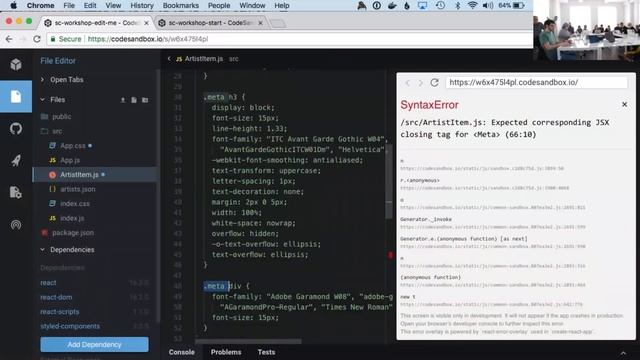Screen dimensions: 640x360
Task: Open the Bluetooth menu bar icon
Action: point(458,6)
